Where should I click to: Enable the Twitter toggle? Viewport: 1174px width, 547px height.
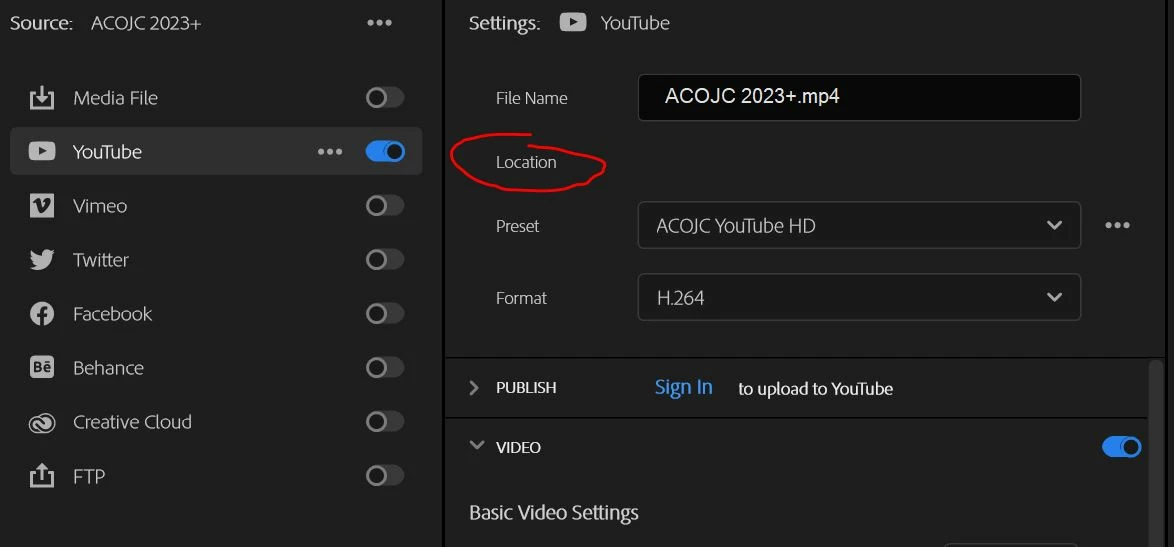(385, 260)
